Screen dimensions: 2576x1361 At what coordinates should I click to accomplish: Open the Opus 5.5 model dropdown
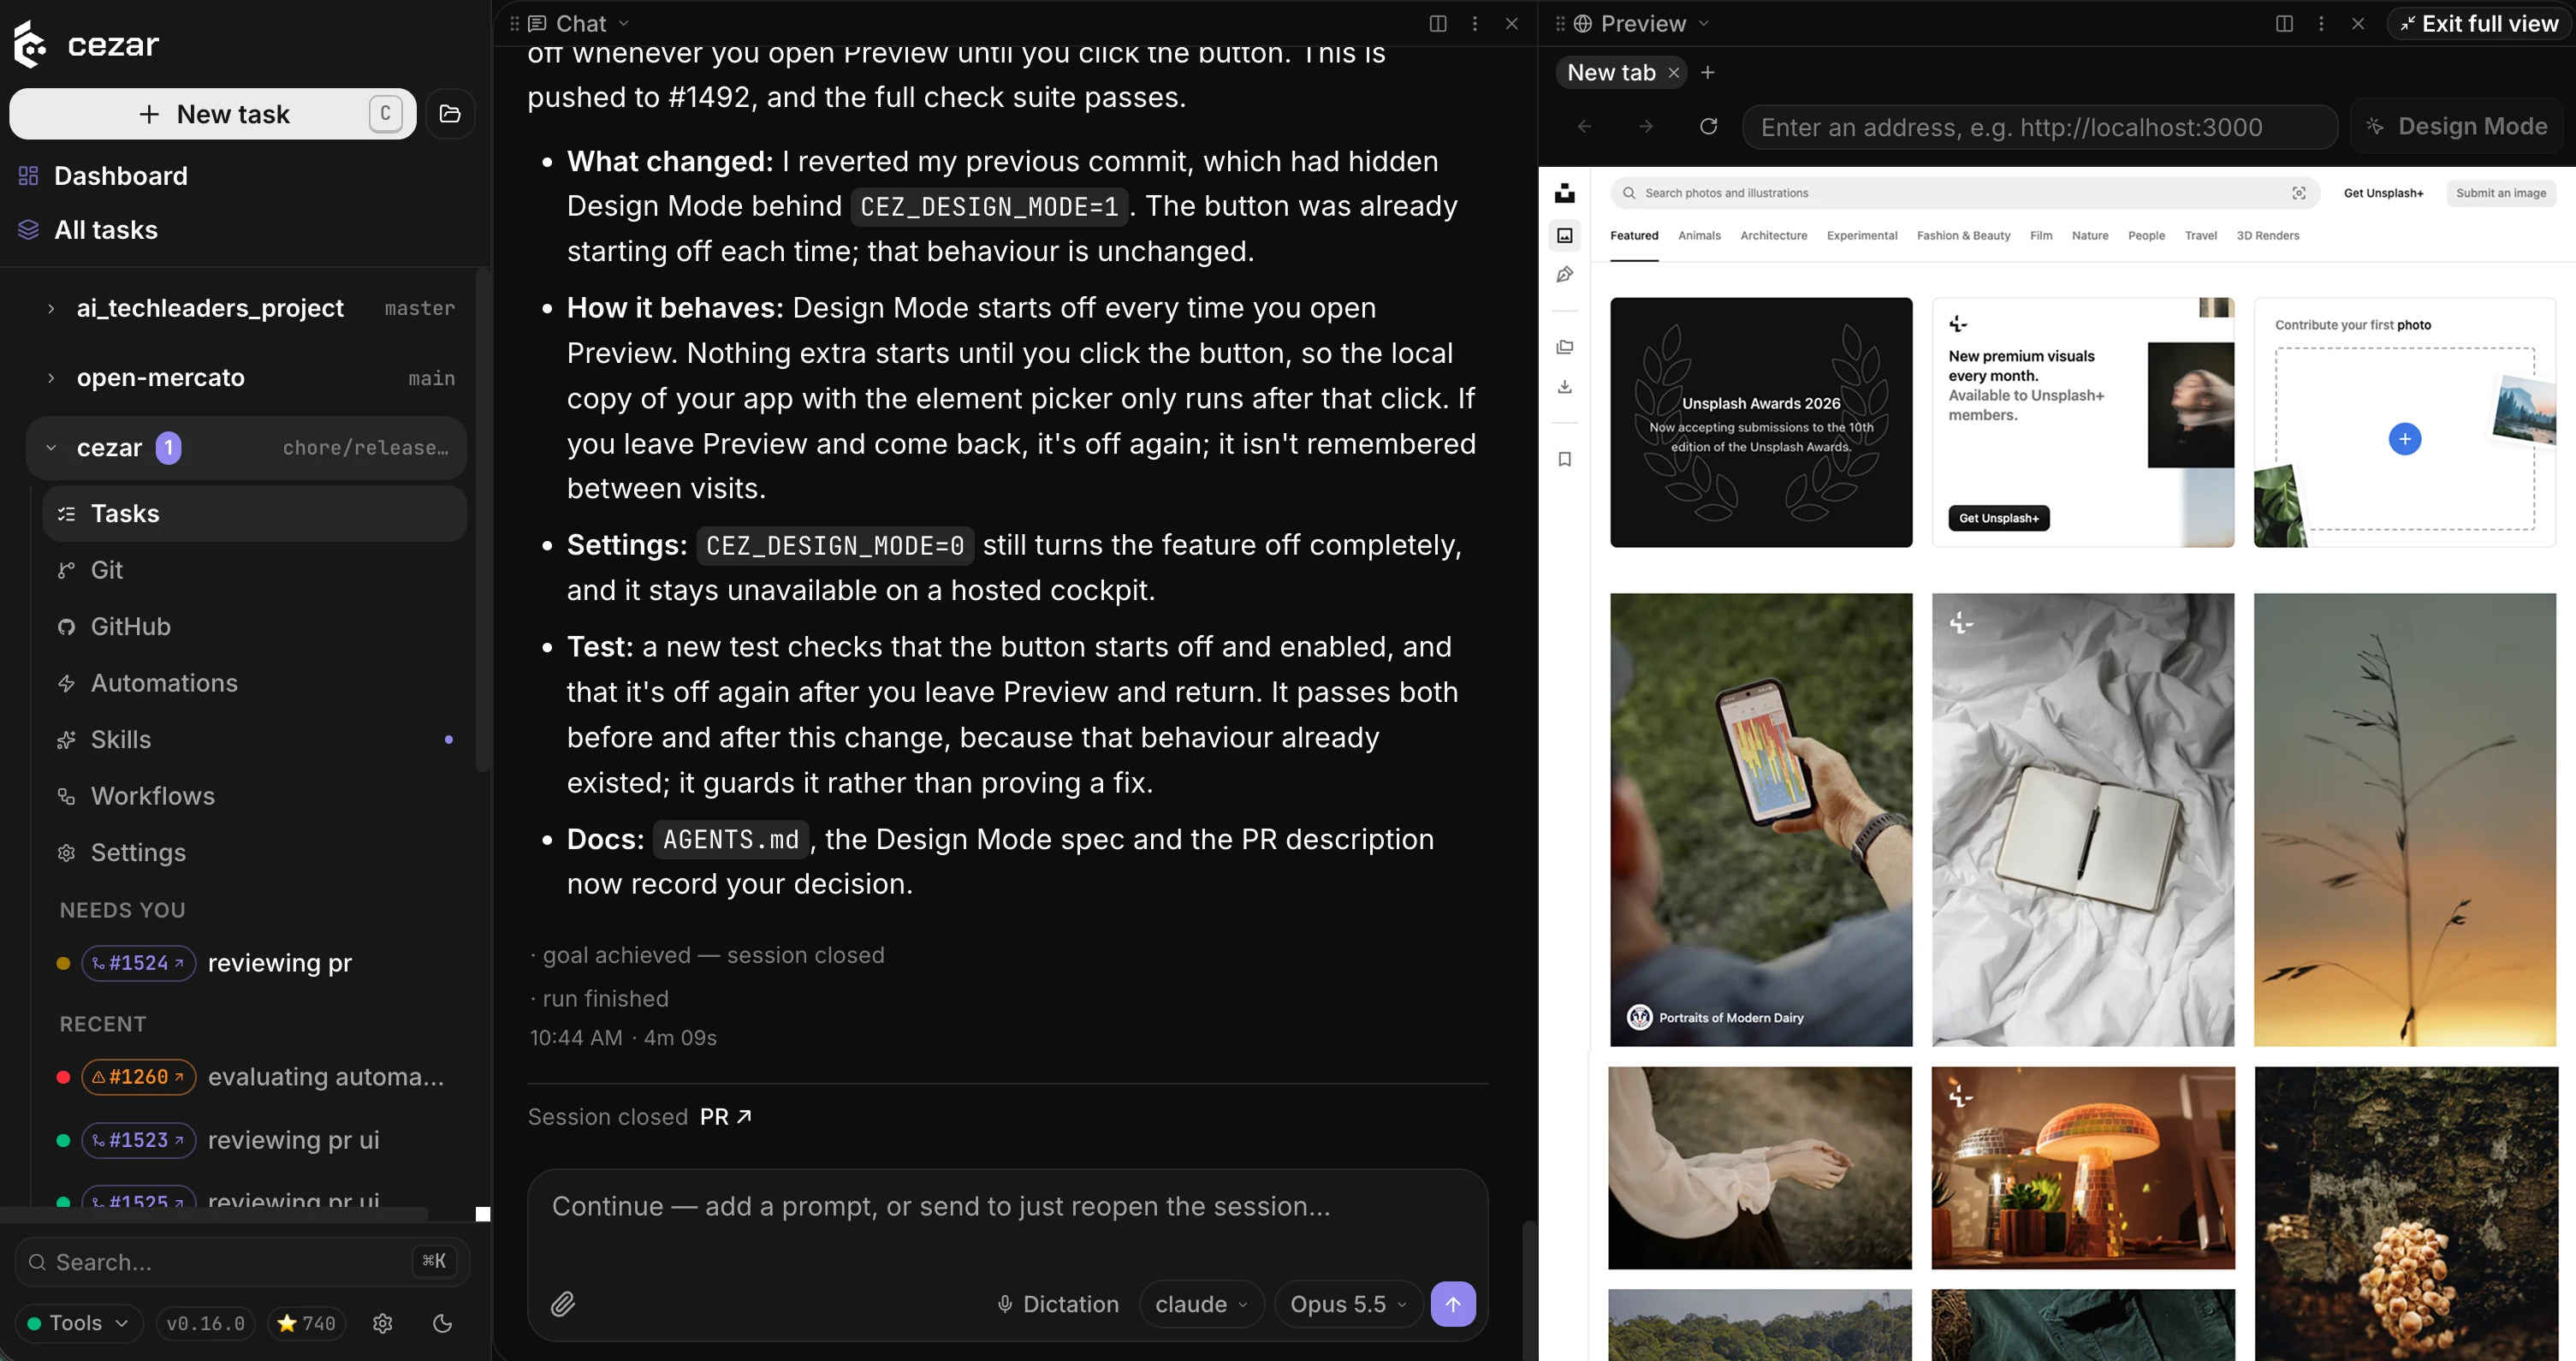1347,1304
